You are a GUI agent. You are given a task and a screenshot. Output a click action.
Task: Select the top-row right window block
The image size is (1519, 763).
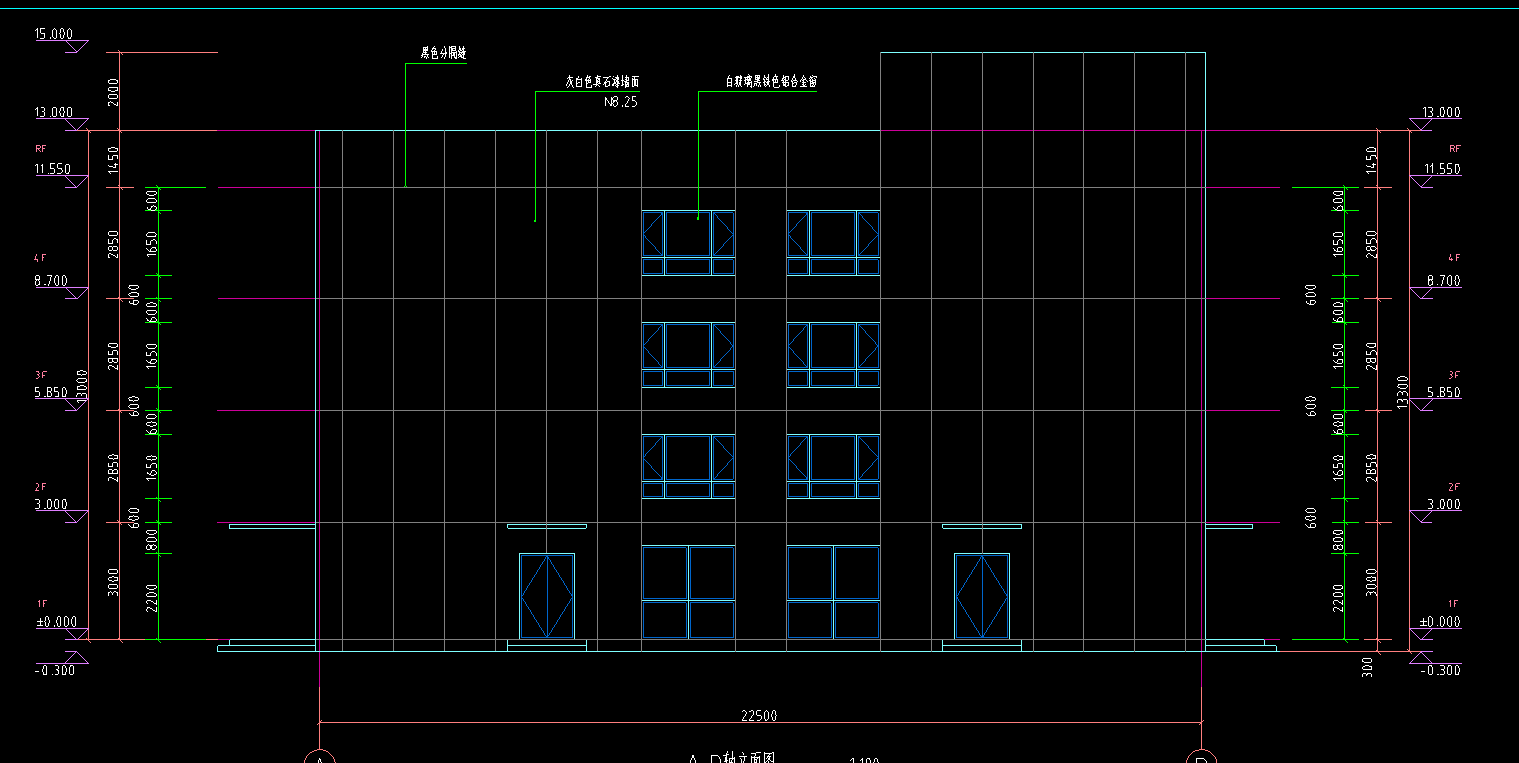pos(833,242)
